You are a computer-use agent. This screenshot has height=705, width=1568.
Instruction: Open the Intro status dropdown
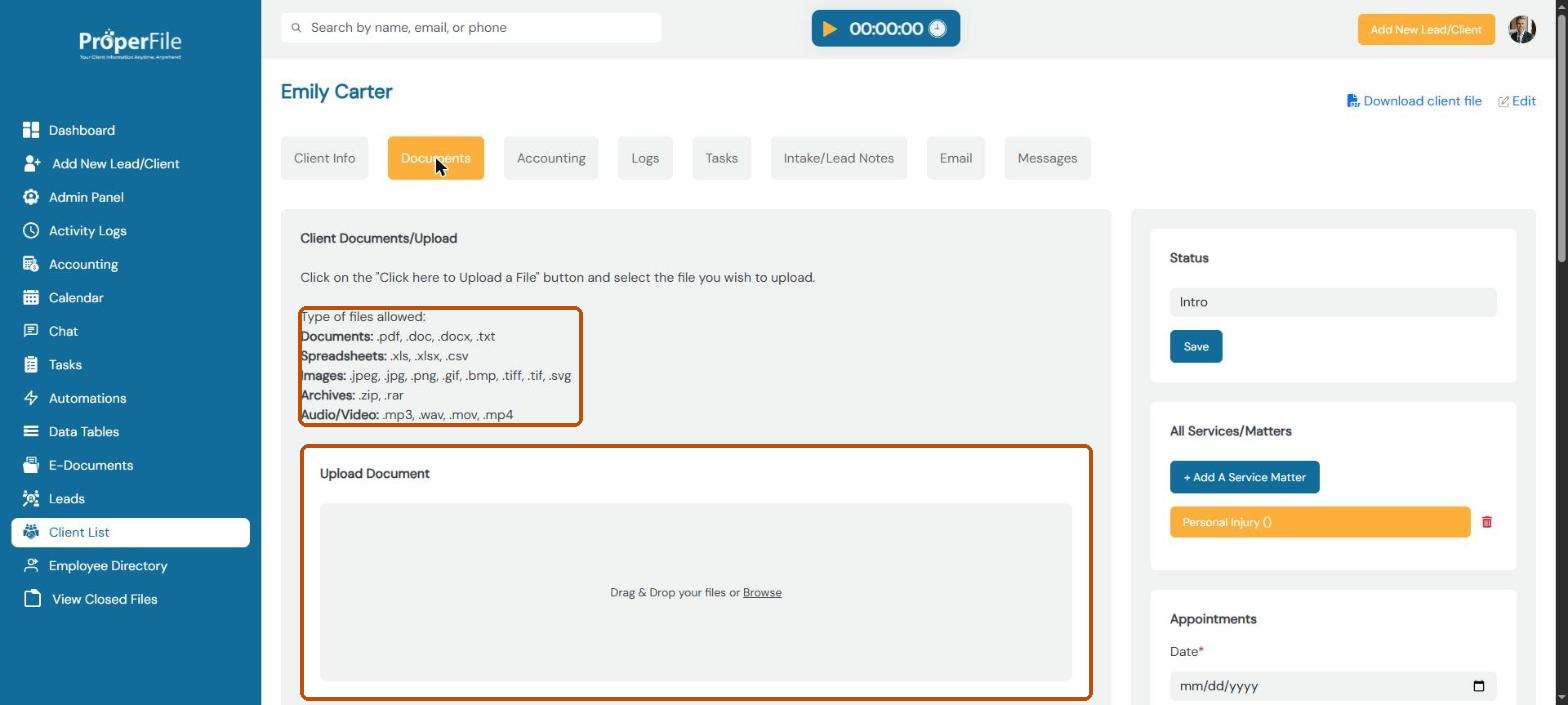(x=1333, y=302)
